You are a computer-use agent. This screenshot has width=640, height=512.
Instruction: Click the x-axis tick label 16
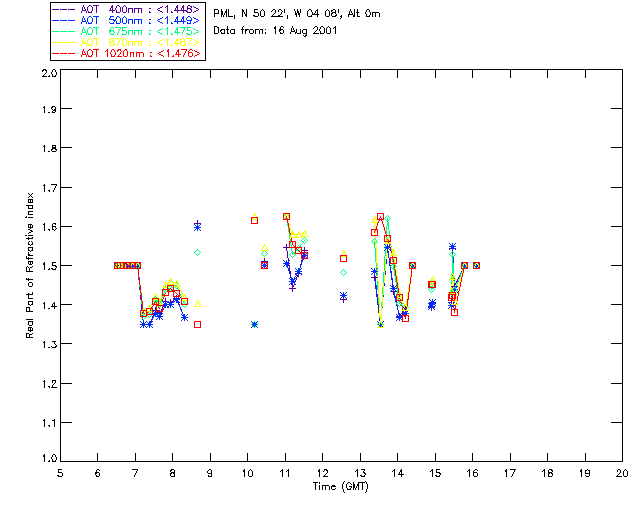click(x=473, y=473)
